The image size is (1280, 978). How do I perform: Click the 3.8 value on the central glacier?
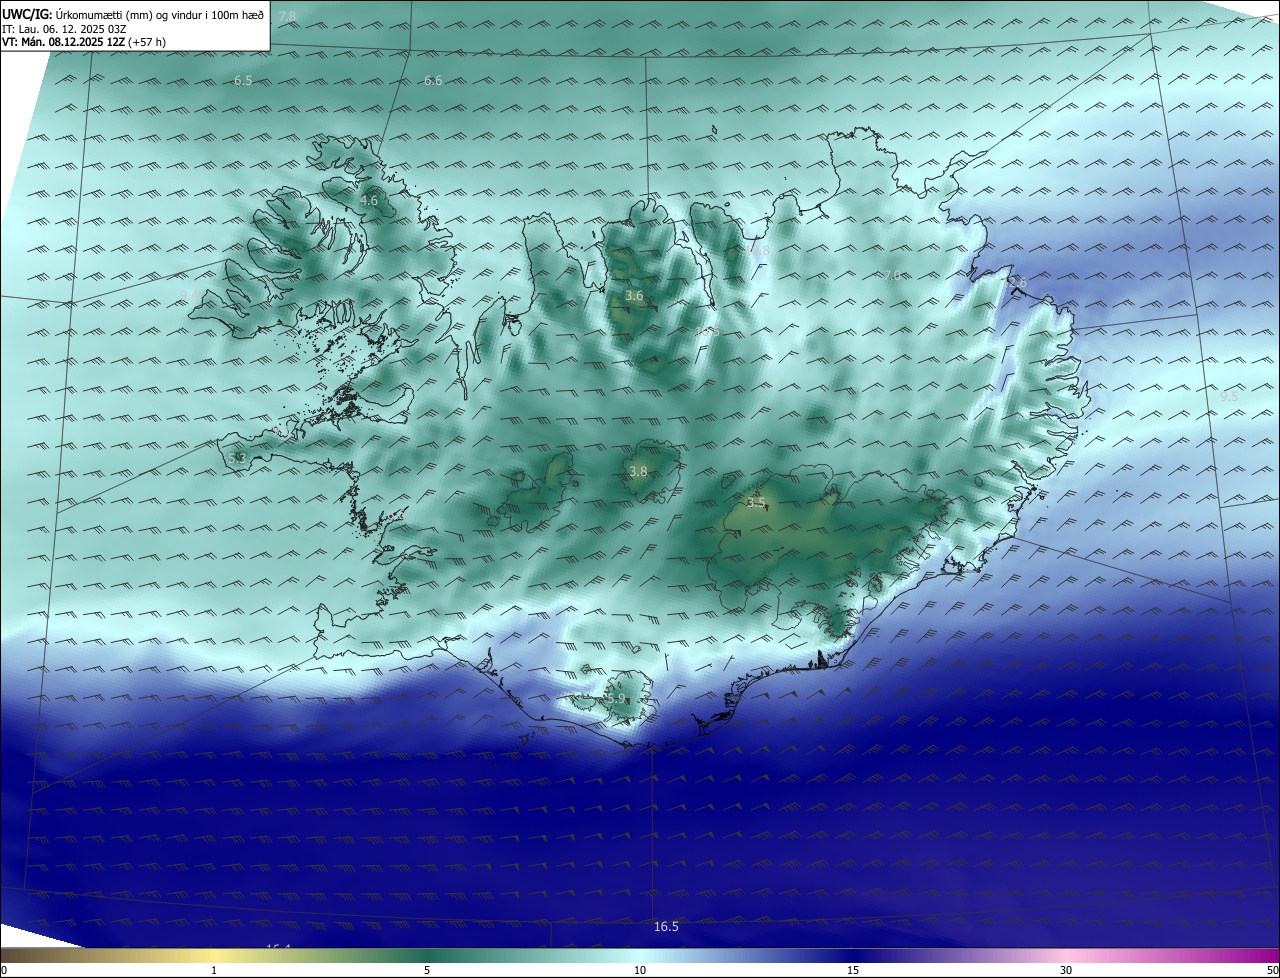[638, 472]
